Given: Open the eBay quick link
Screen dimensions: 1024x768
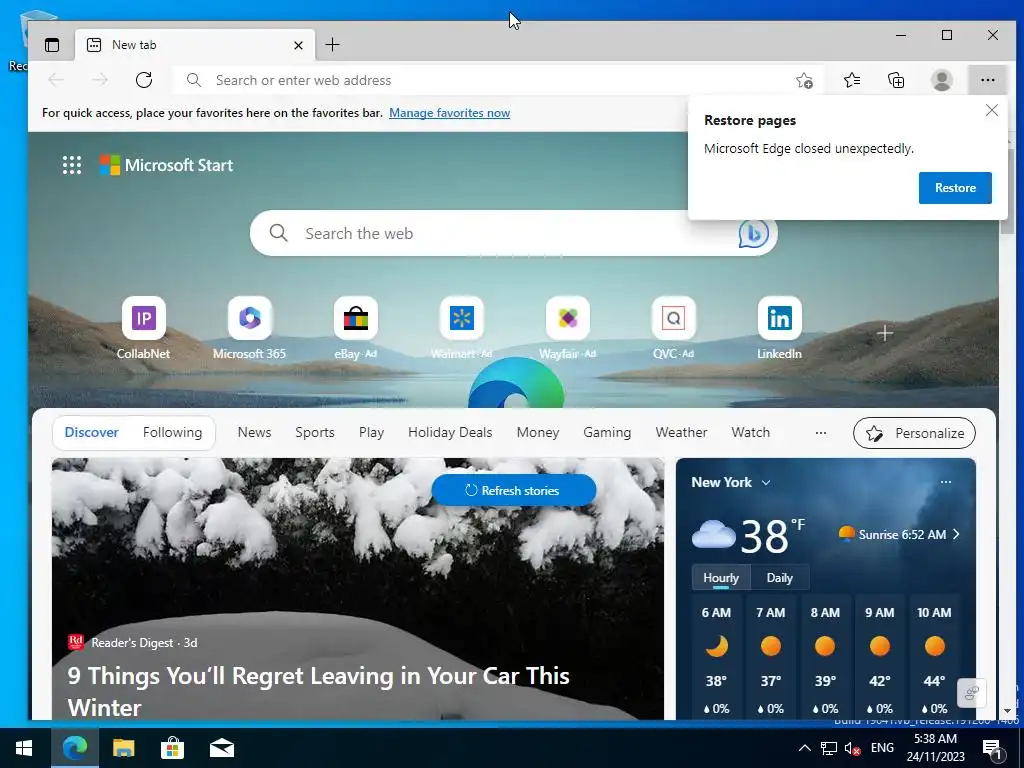Looking at the screenshot, I should (356, 328).
